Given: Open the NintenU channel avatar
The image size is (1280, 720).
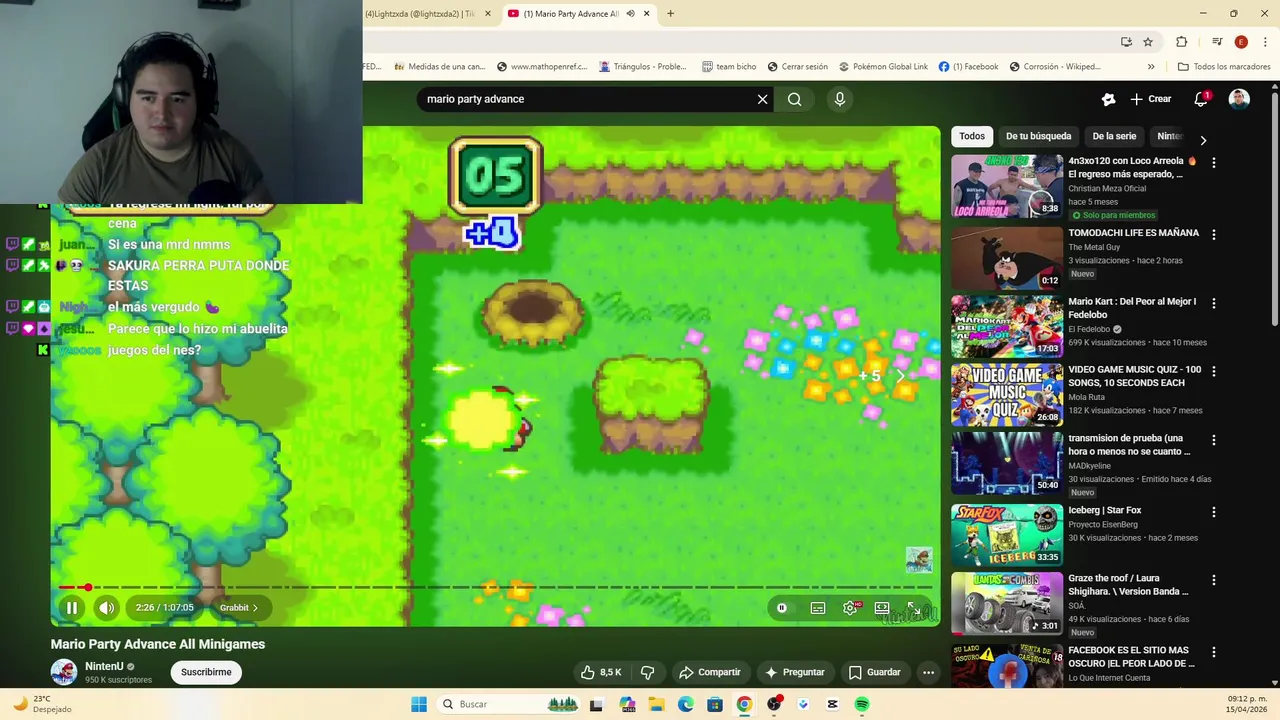Looking at the screenshot, I should point(64,672).
